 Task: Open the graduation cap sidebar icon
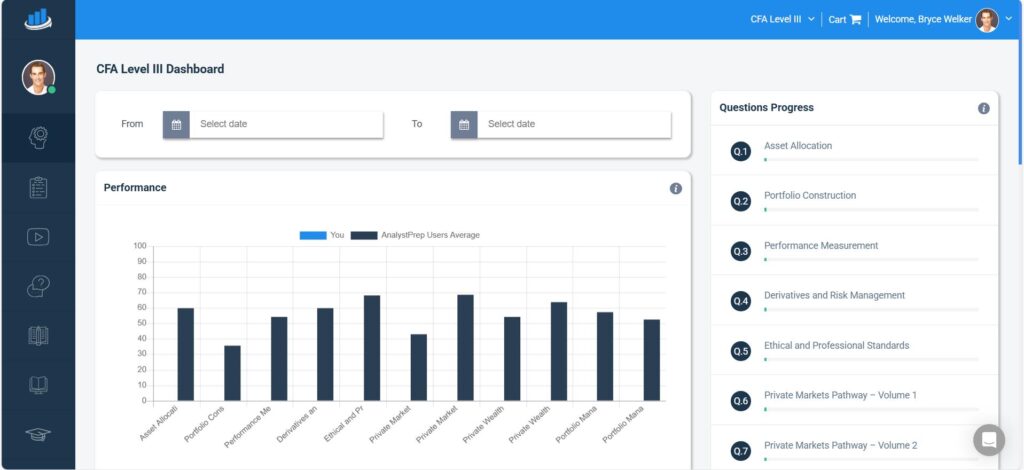[38, 433]
